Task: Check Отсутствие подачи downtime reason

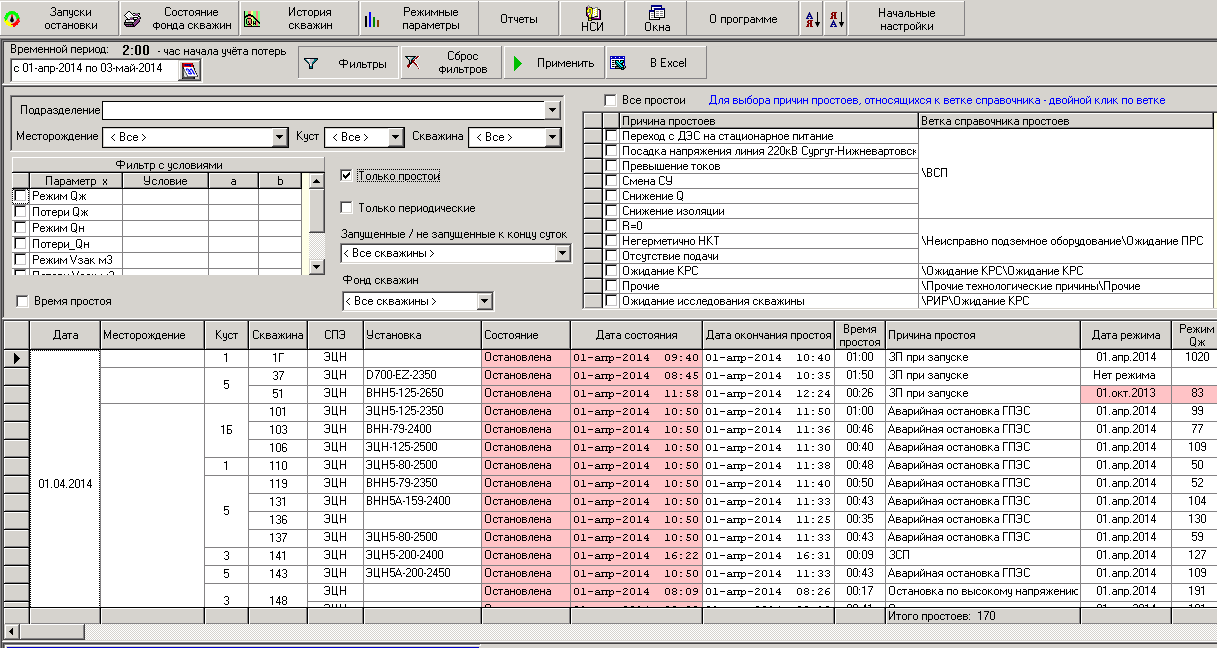Action: [x=611, y=256]
